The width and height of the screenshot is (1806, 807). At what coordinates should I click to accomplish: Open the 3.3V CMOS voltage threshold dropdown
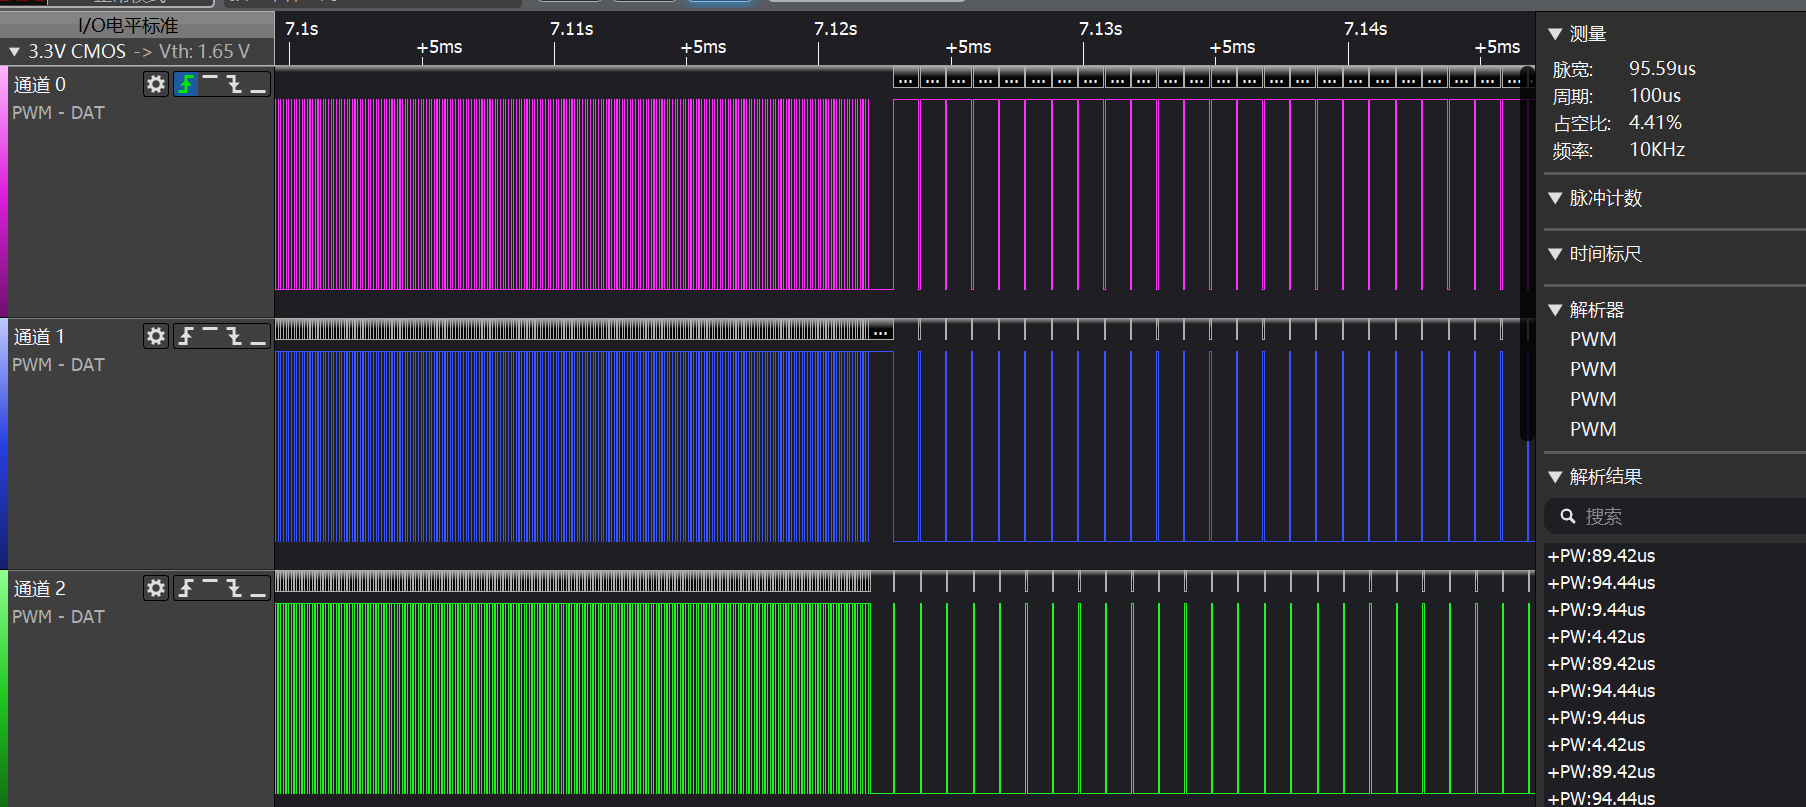[x=130, y=51]
